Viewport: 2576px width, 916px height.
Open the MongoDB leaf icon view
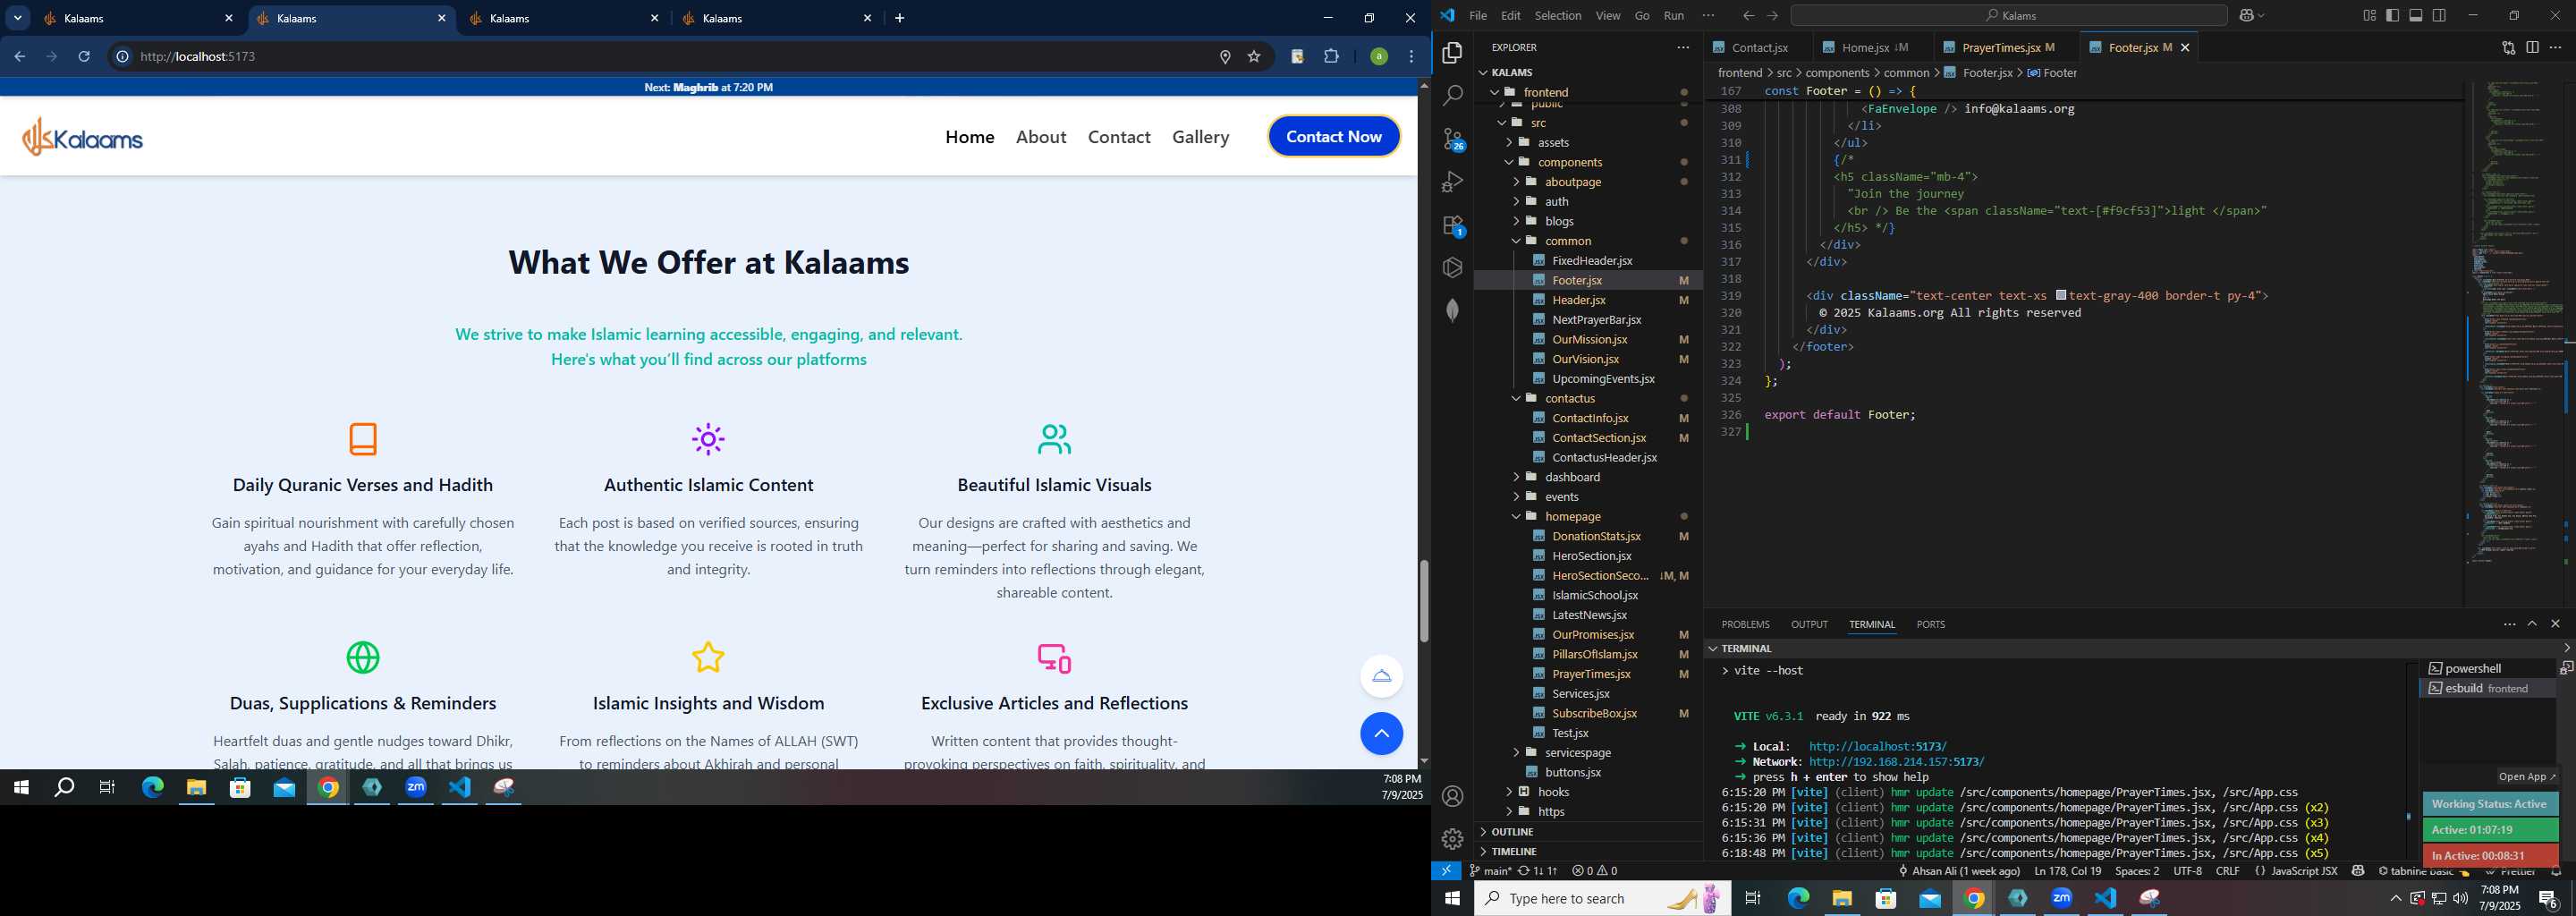click(1452, 311)
